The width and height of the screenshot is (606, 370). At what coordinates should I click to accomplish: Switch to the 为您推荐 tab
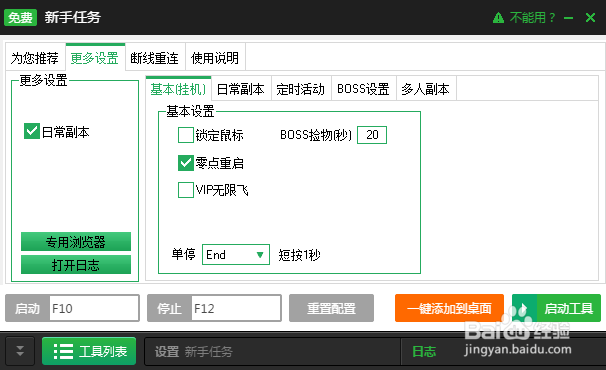click(35, 58)
